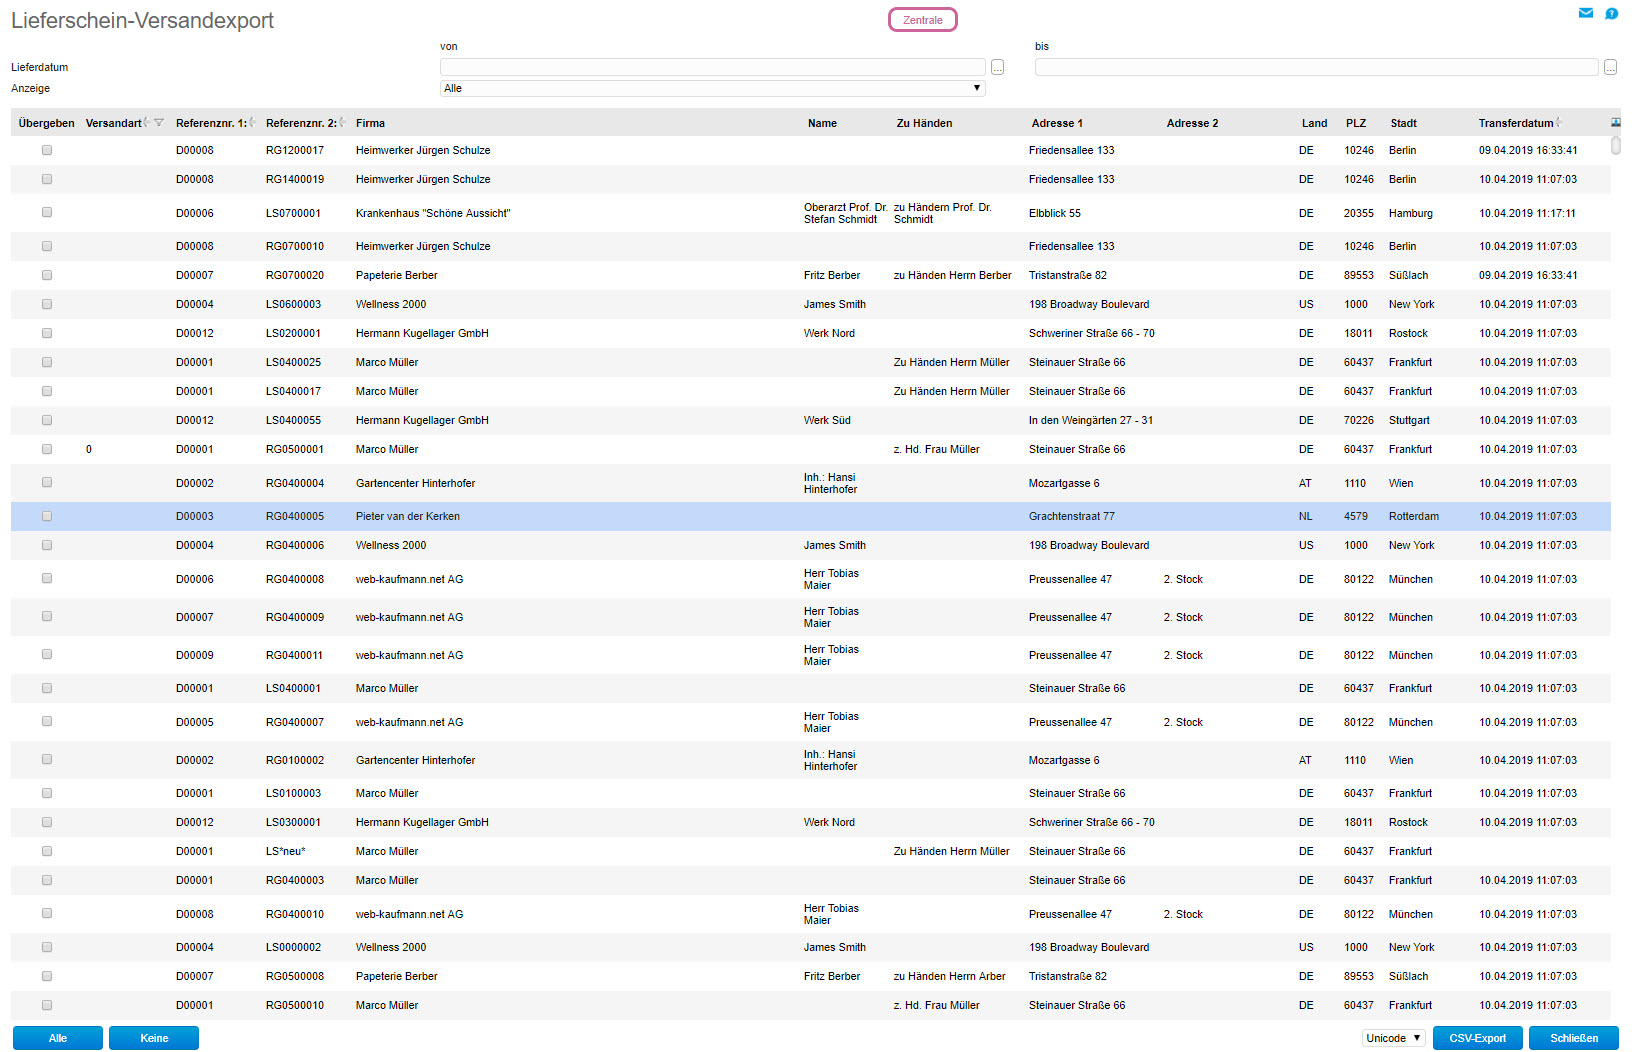Select the checkbox for the RG1200017 row
1632x1052 pixels.
[x=47, y=150]
